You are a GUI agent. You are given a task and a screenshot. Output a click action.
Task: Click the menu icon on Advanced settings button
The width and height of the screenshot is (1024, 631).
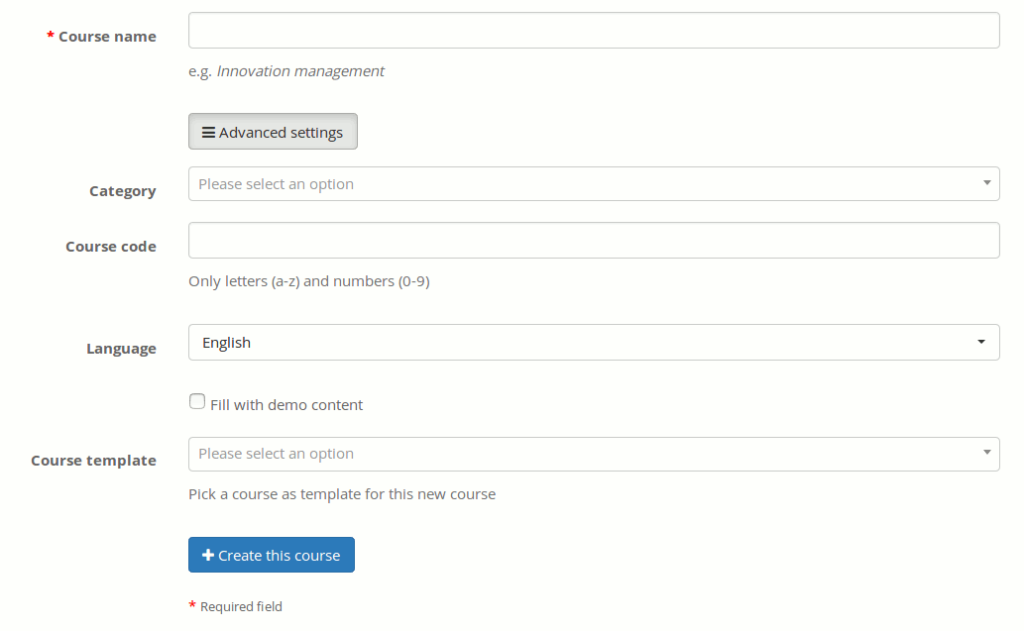pyautogui.click(x=208, y=130)
